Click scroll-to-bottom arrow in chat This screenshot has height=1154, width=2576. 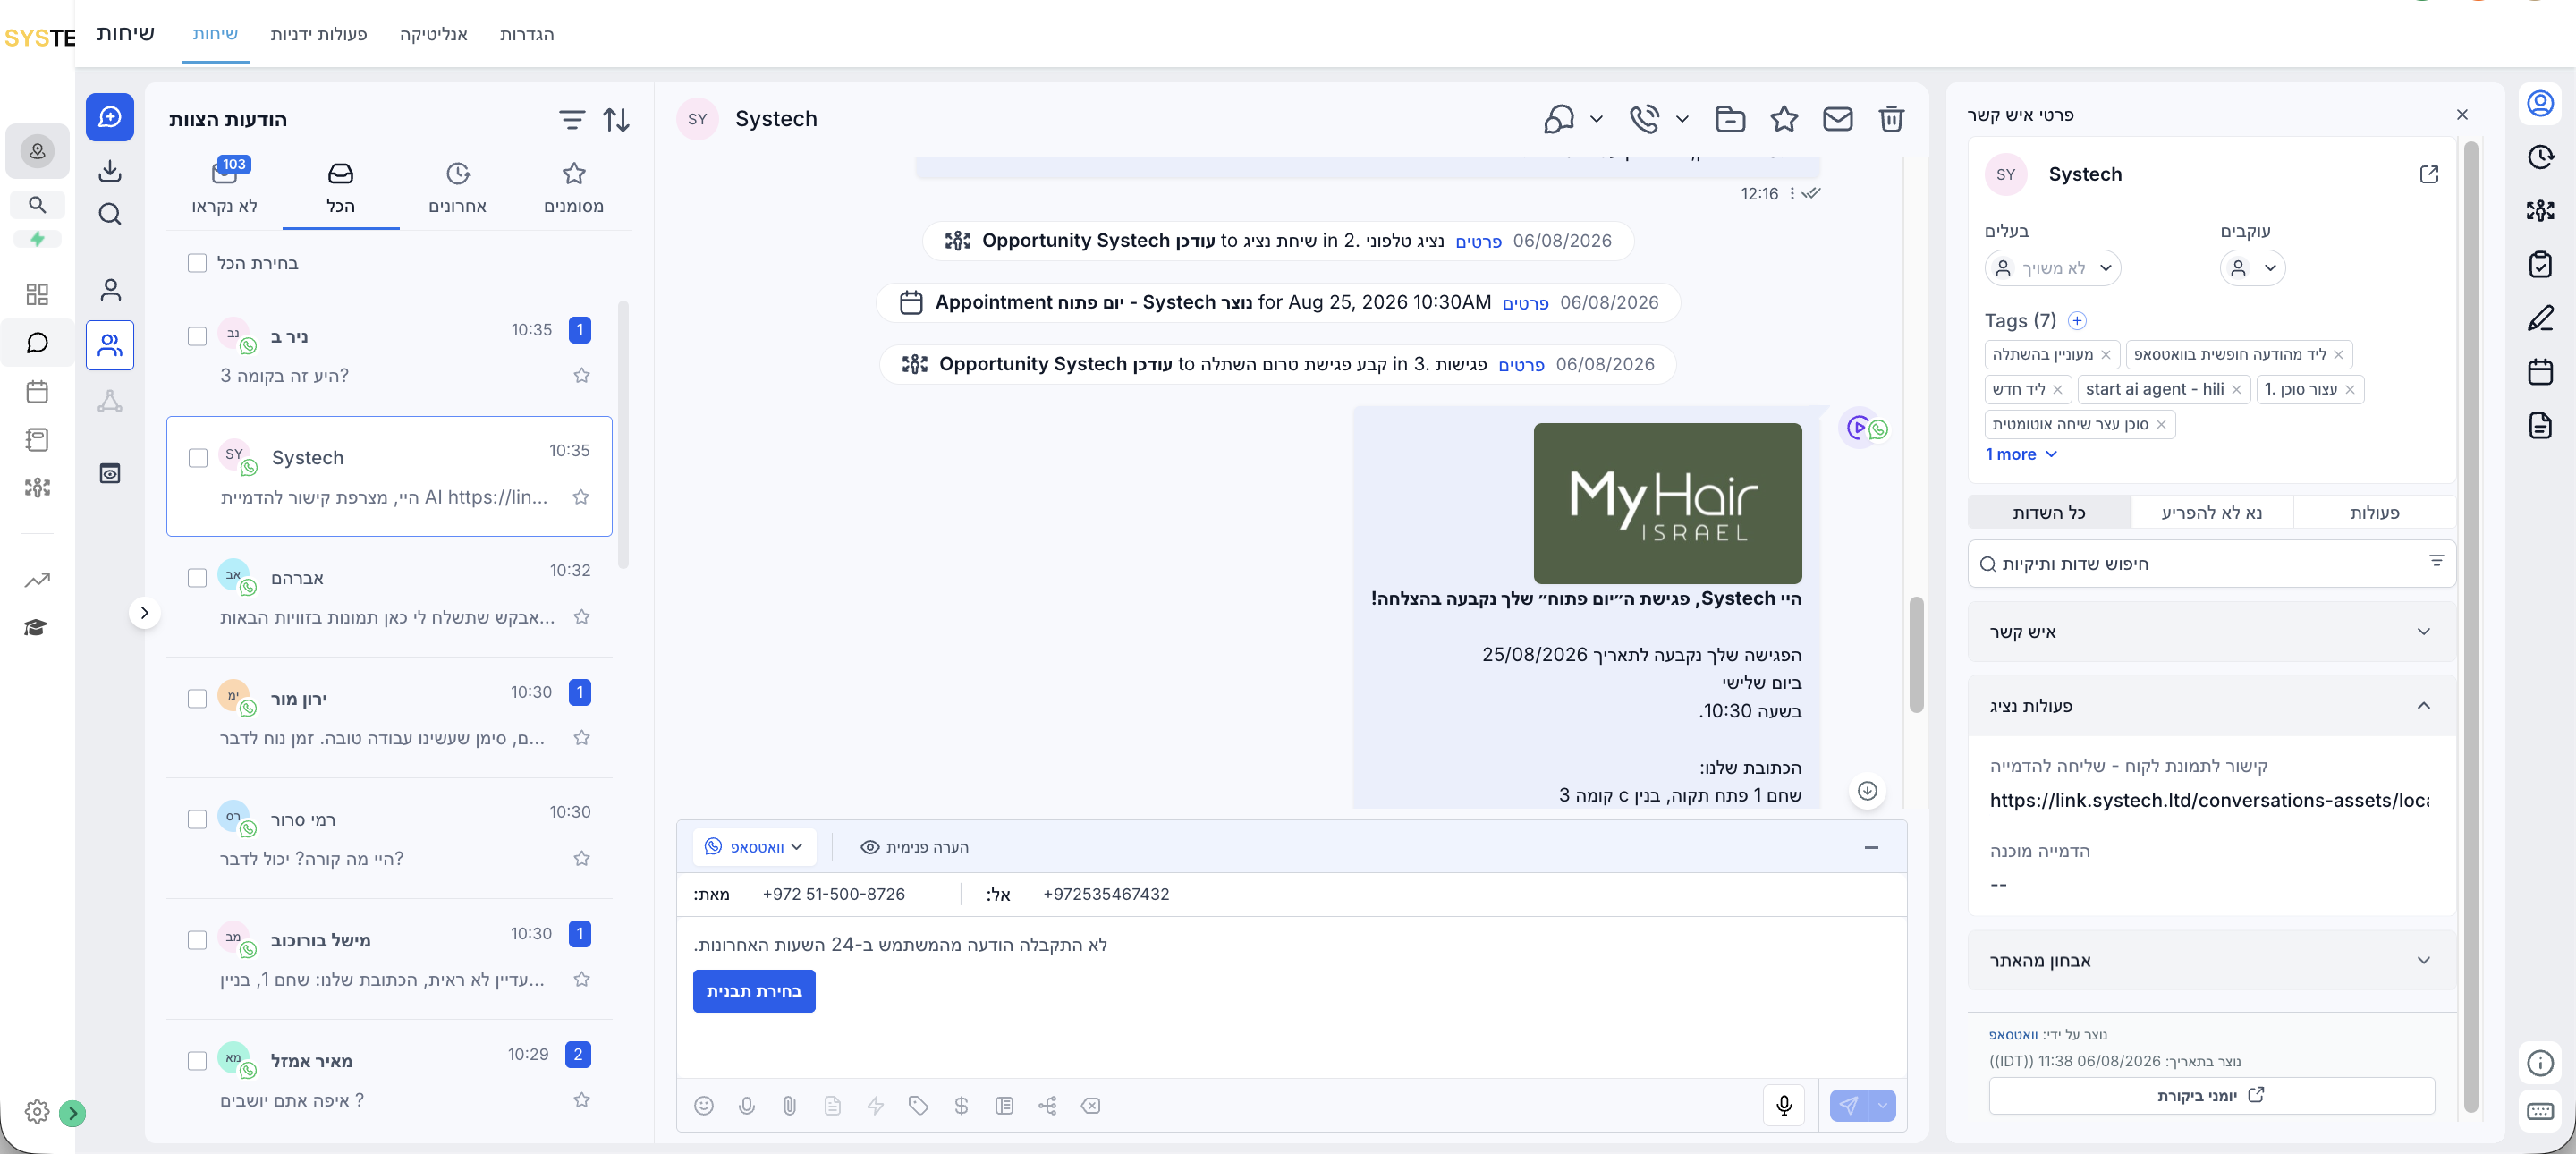click(x=1867, y=791)
